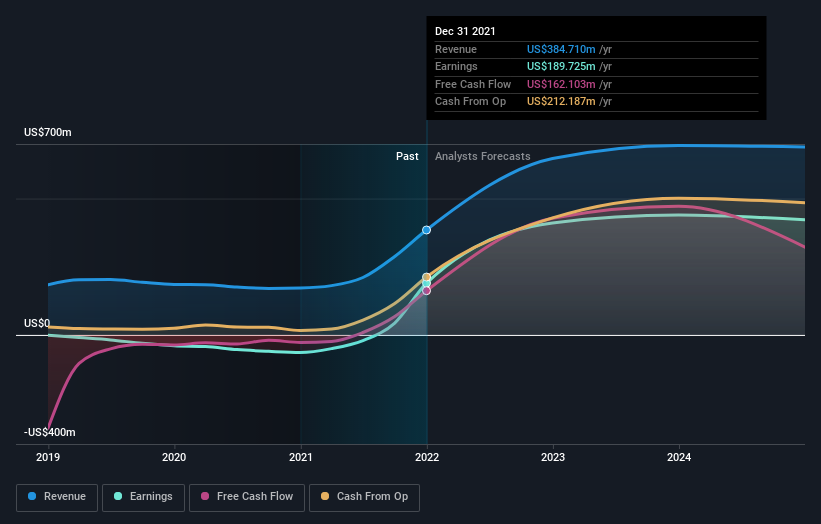The height and width of the screenshot is (524, 821).
Task: Click the pink Free Cash Flow data point
Action: click(427, 291)
